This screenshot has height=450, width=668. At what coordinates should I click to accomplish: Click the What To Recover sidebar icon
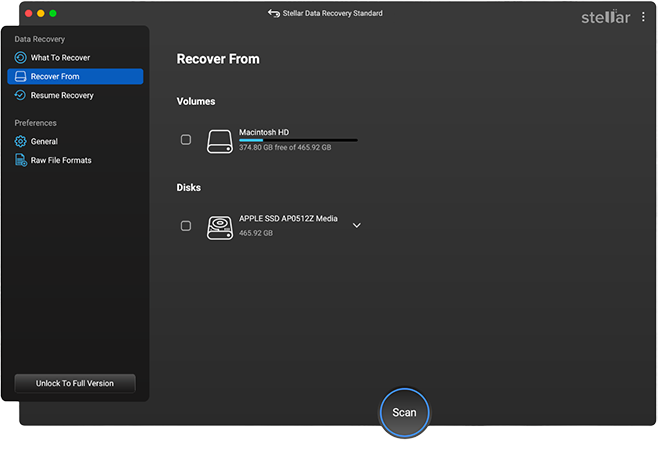20,58
